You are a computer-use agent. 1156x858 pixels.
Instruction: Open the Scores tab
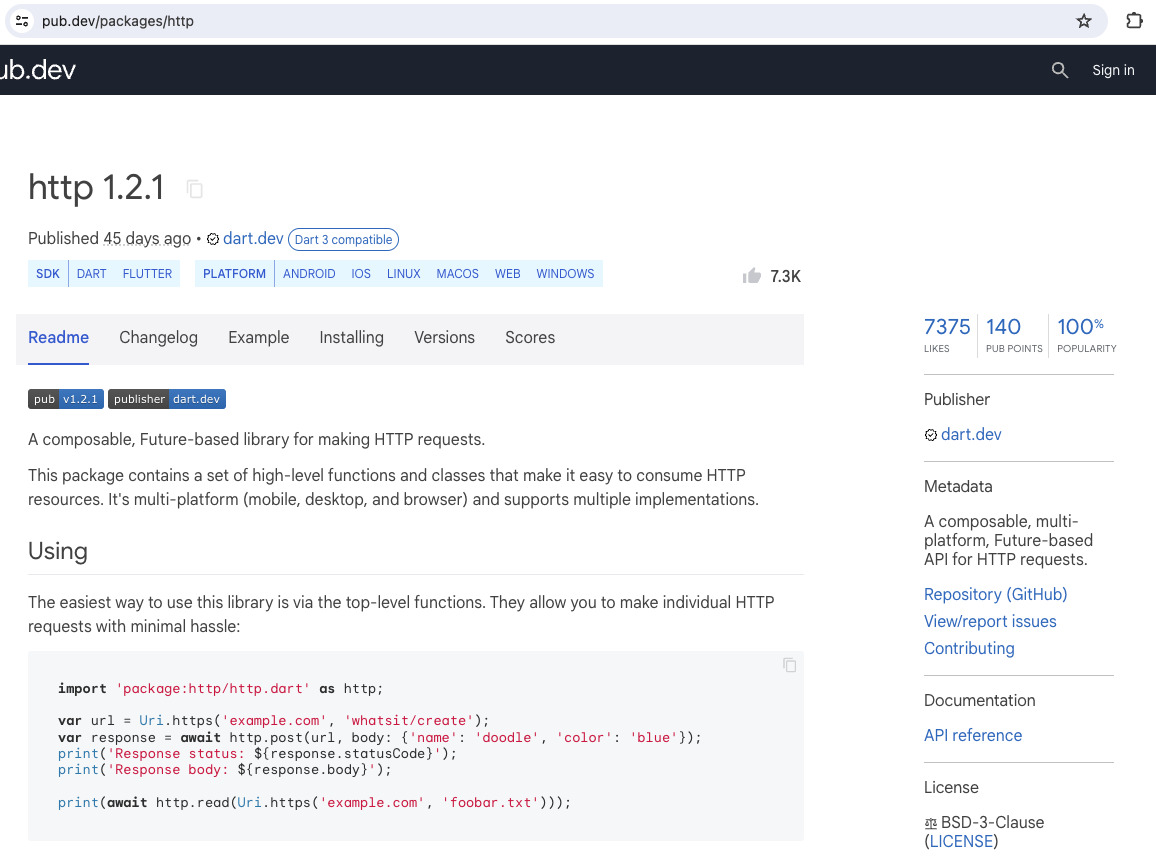[x=530, y=338]
